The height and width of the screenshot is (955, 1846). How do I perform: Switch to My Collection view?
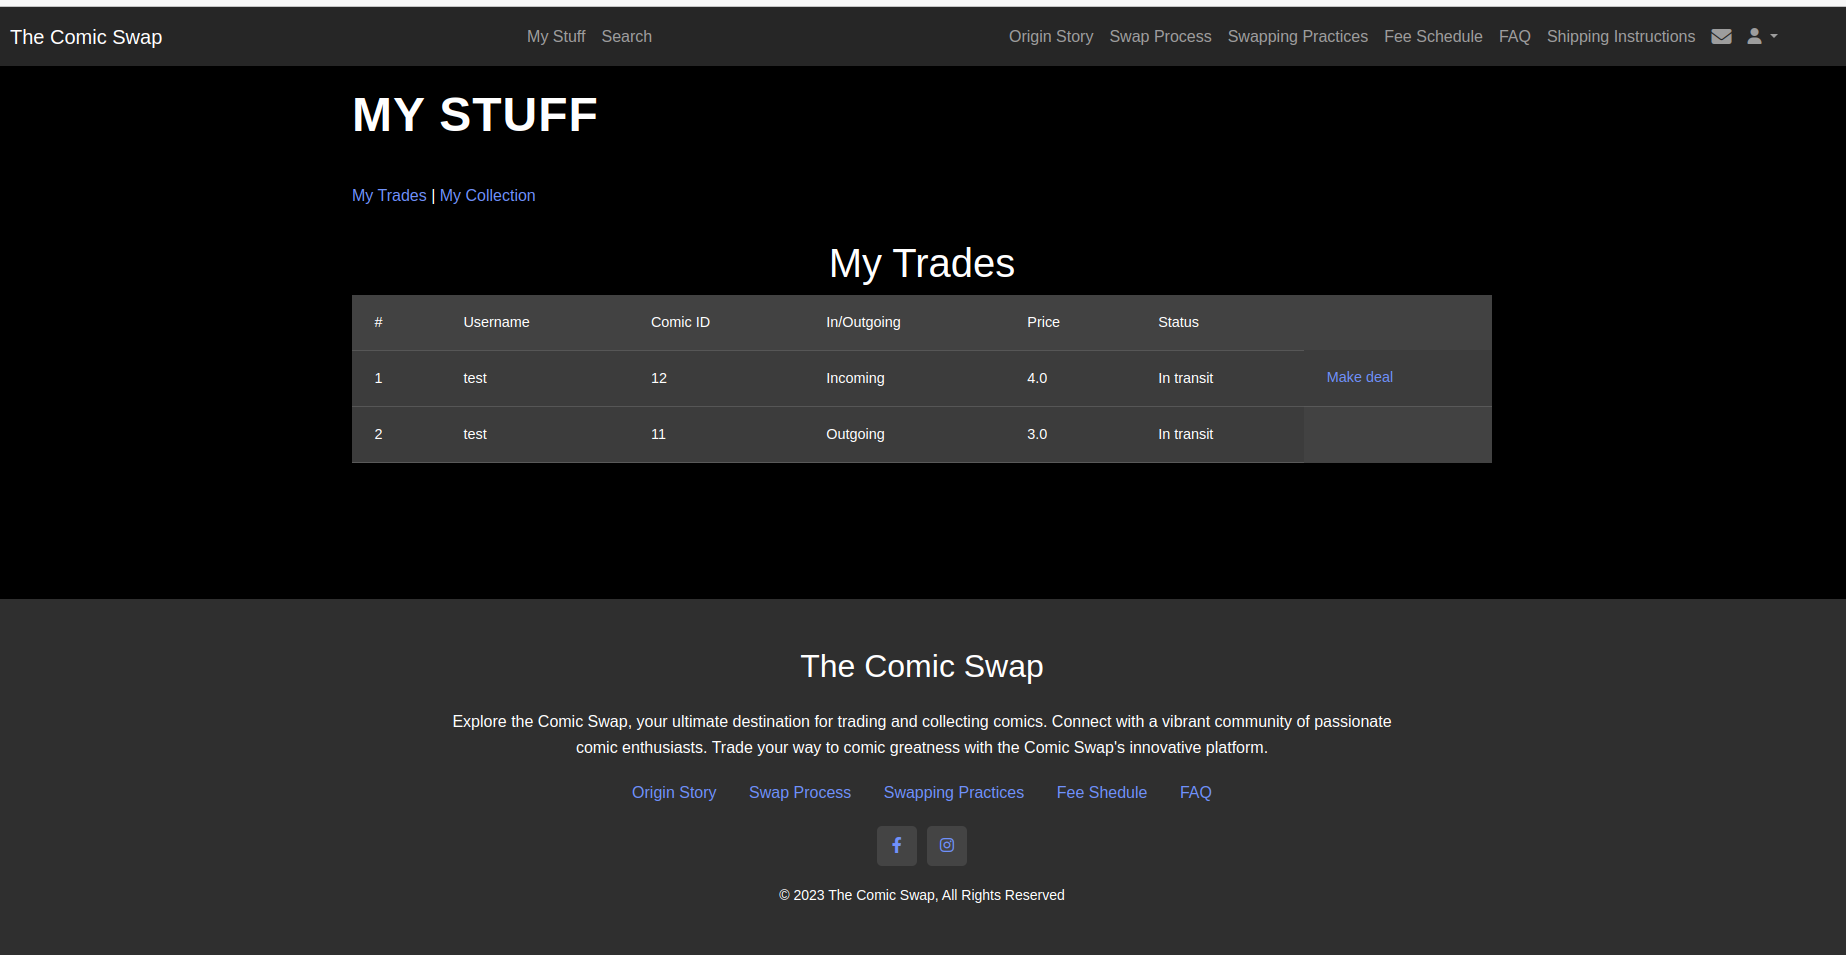click(x=487, y=196)
